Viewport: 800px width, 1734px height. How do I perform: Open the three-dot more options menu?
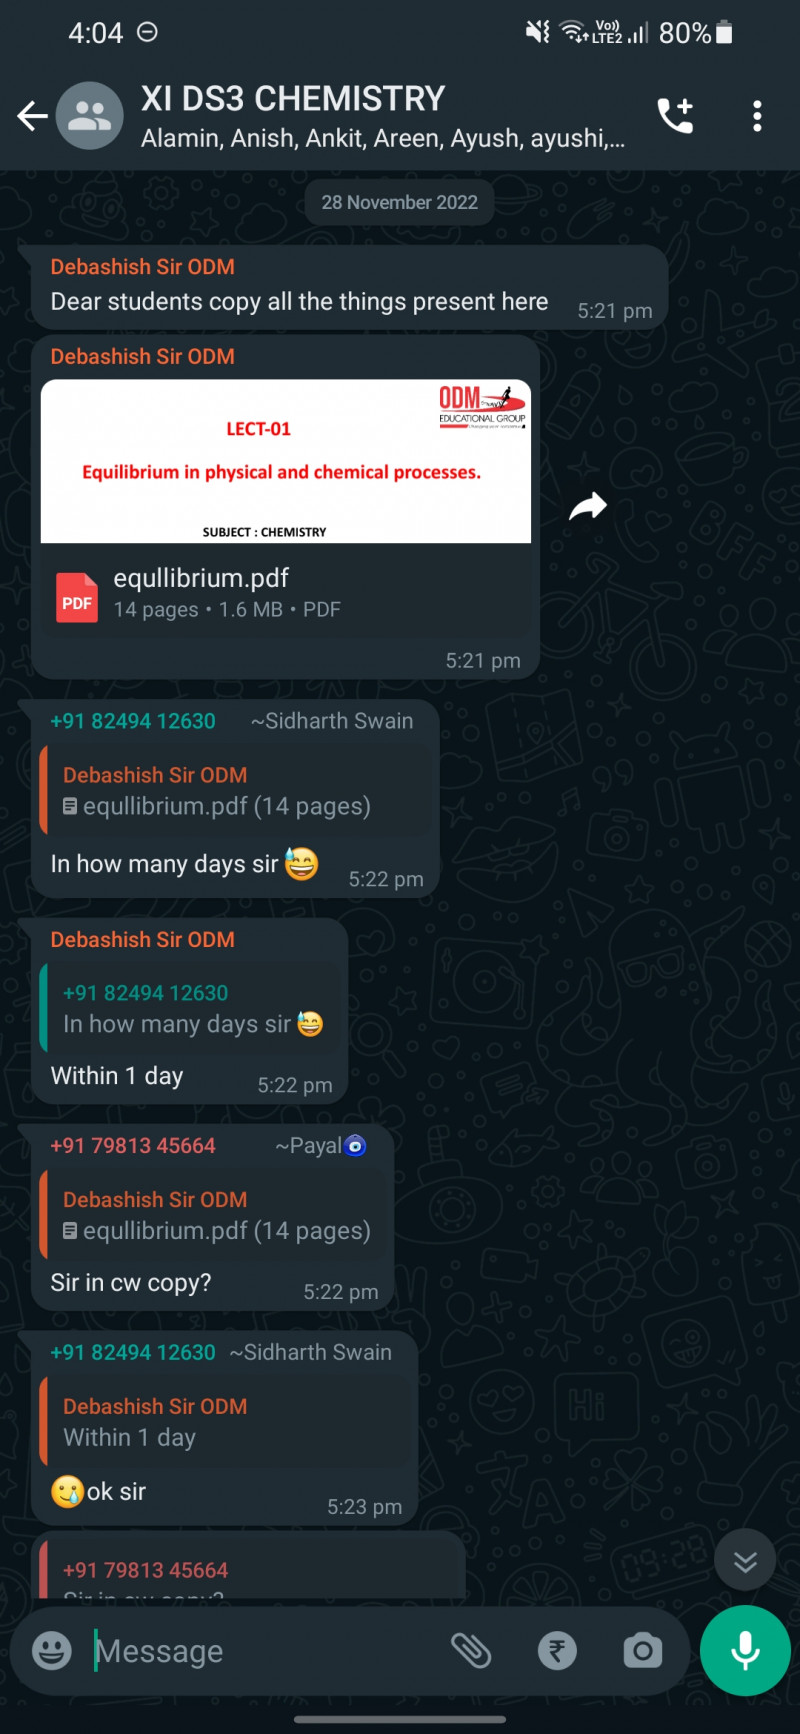click(x=757, y=116)
